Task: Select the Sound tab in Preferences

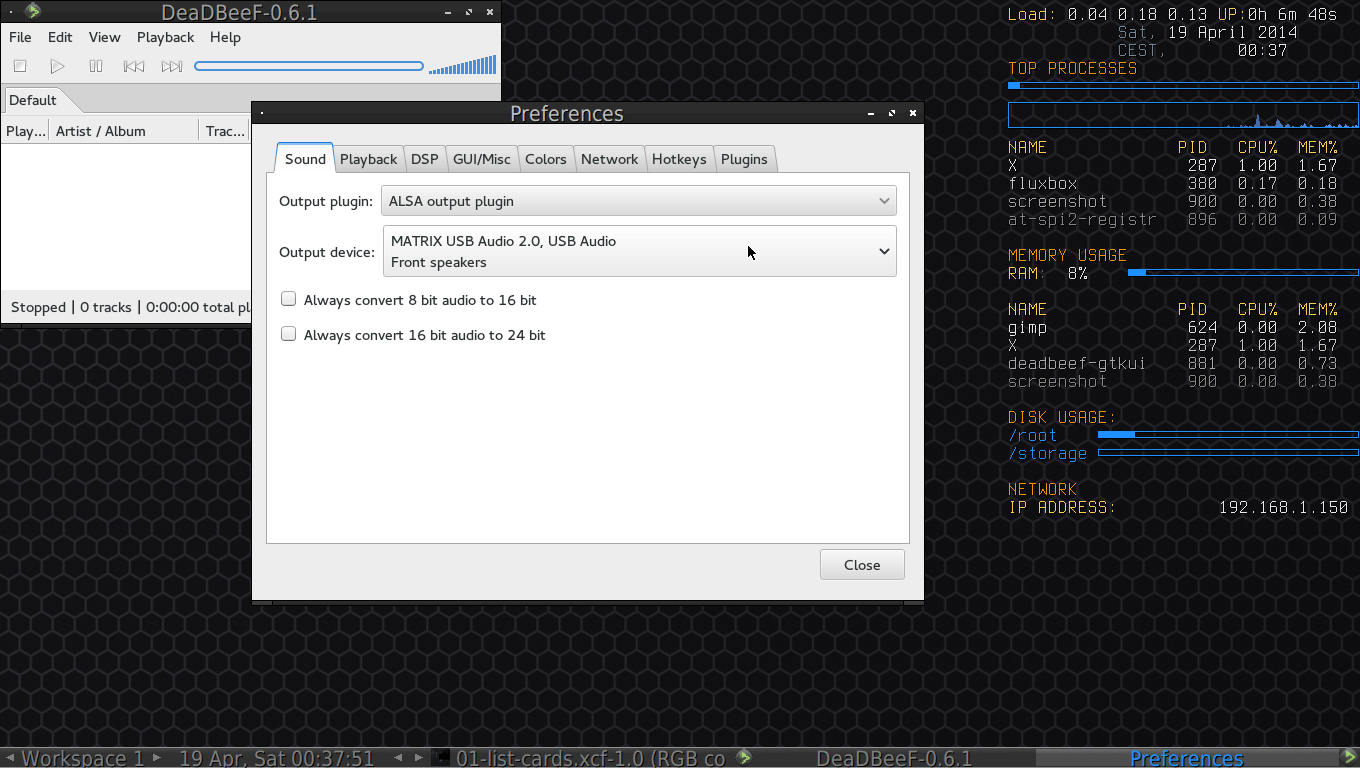Action: (x=305, y=158)
